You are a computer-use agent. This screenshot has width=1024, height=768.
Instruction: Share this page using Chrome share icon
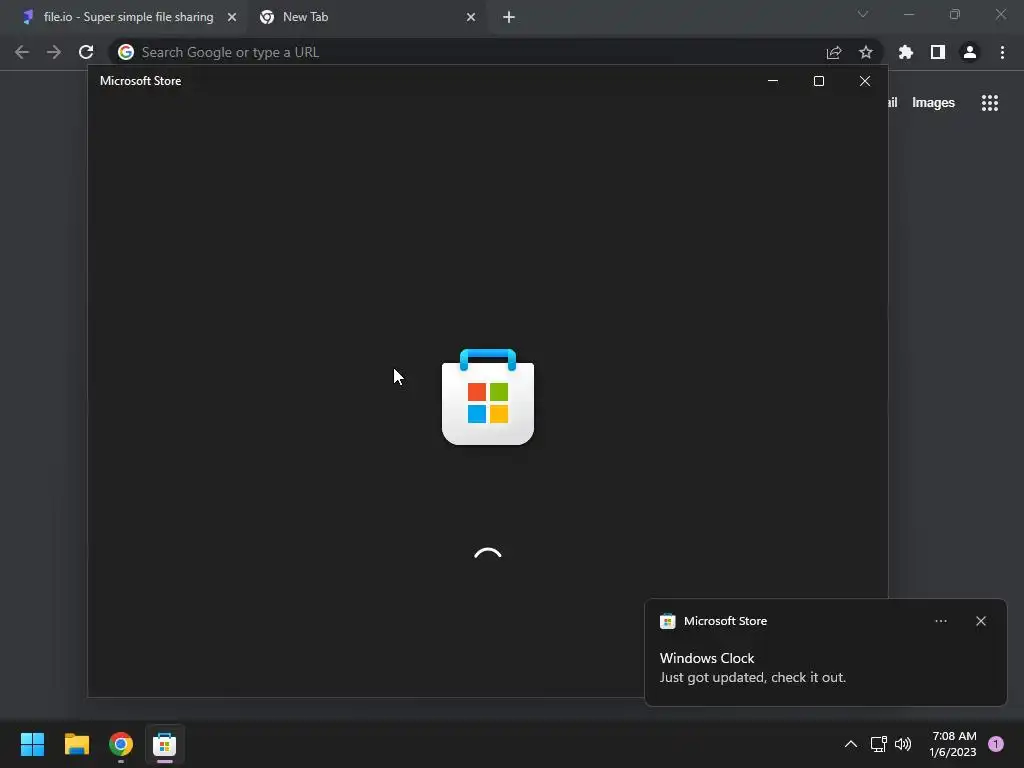834,52
